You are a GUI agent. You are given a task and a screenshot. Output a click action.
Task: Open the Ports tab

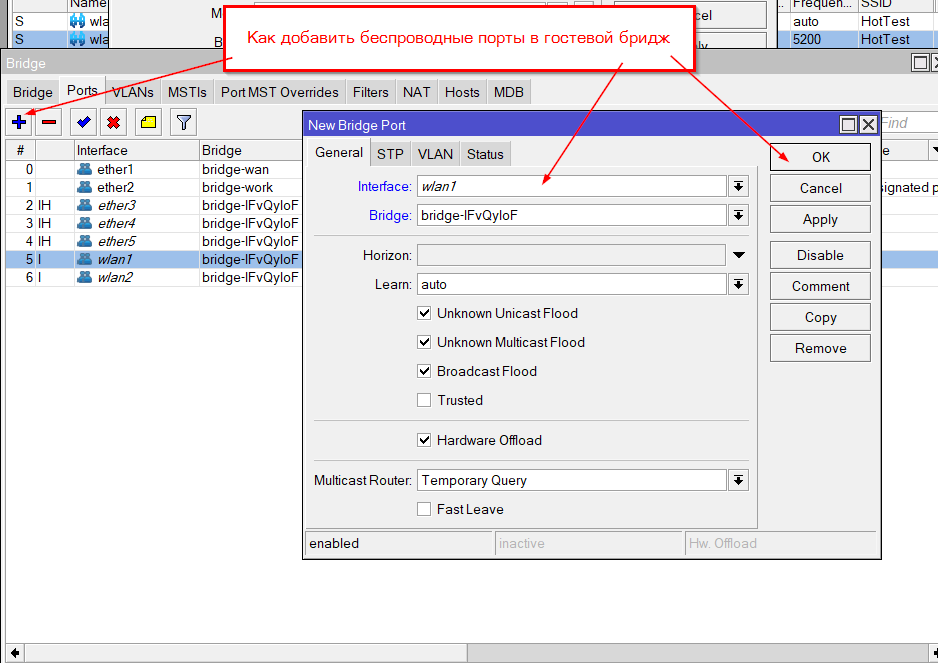tap(83, 90)
